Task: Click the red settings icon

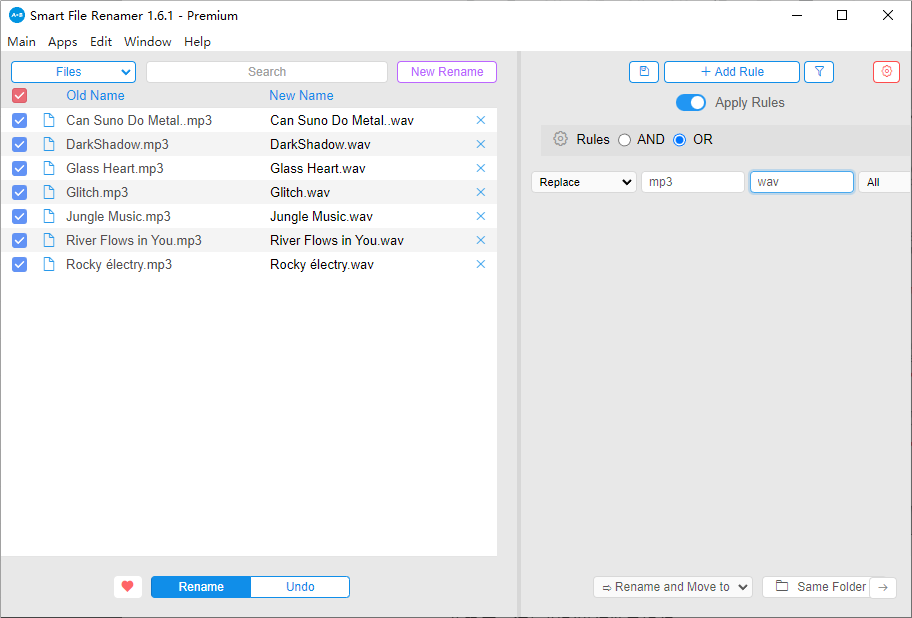Action: [886, 72]
